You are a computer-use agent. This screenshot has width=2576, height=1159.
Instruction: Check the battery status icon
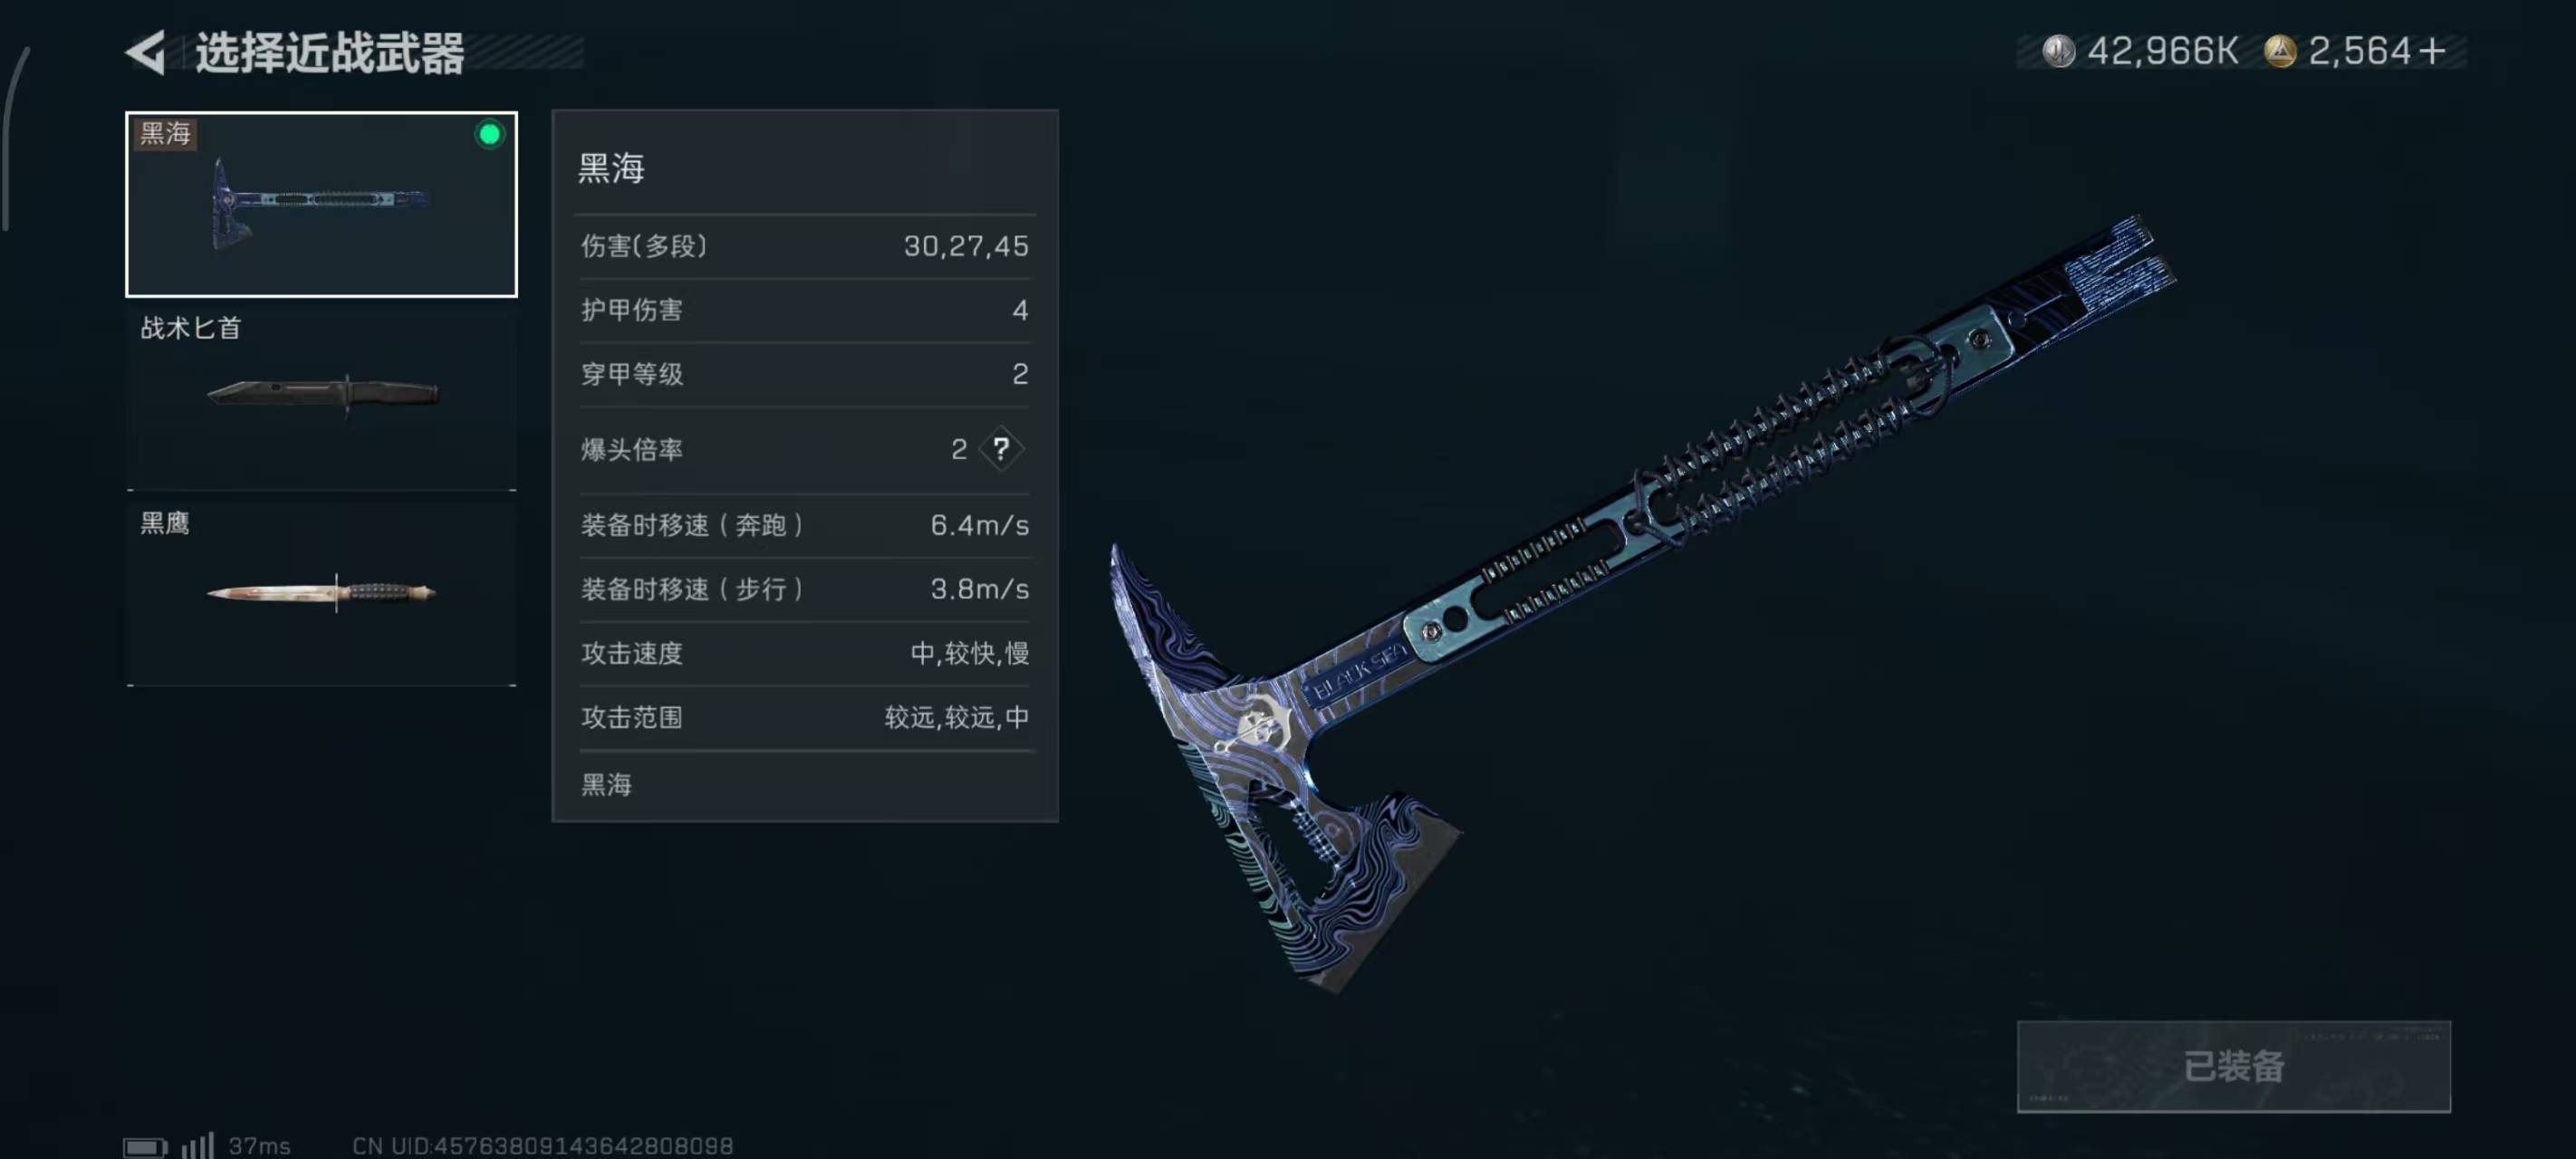point(145,1146)
